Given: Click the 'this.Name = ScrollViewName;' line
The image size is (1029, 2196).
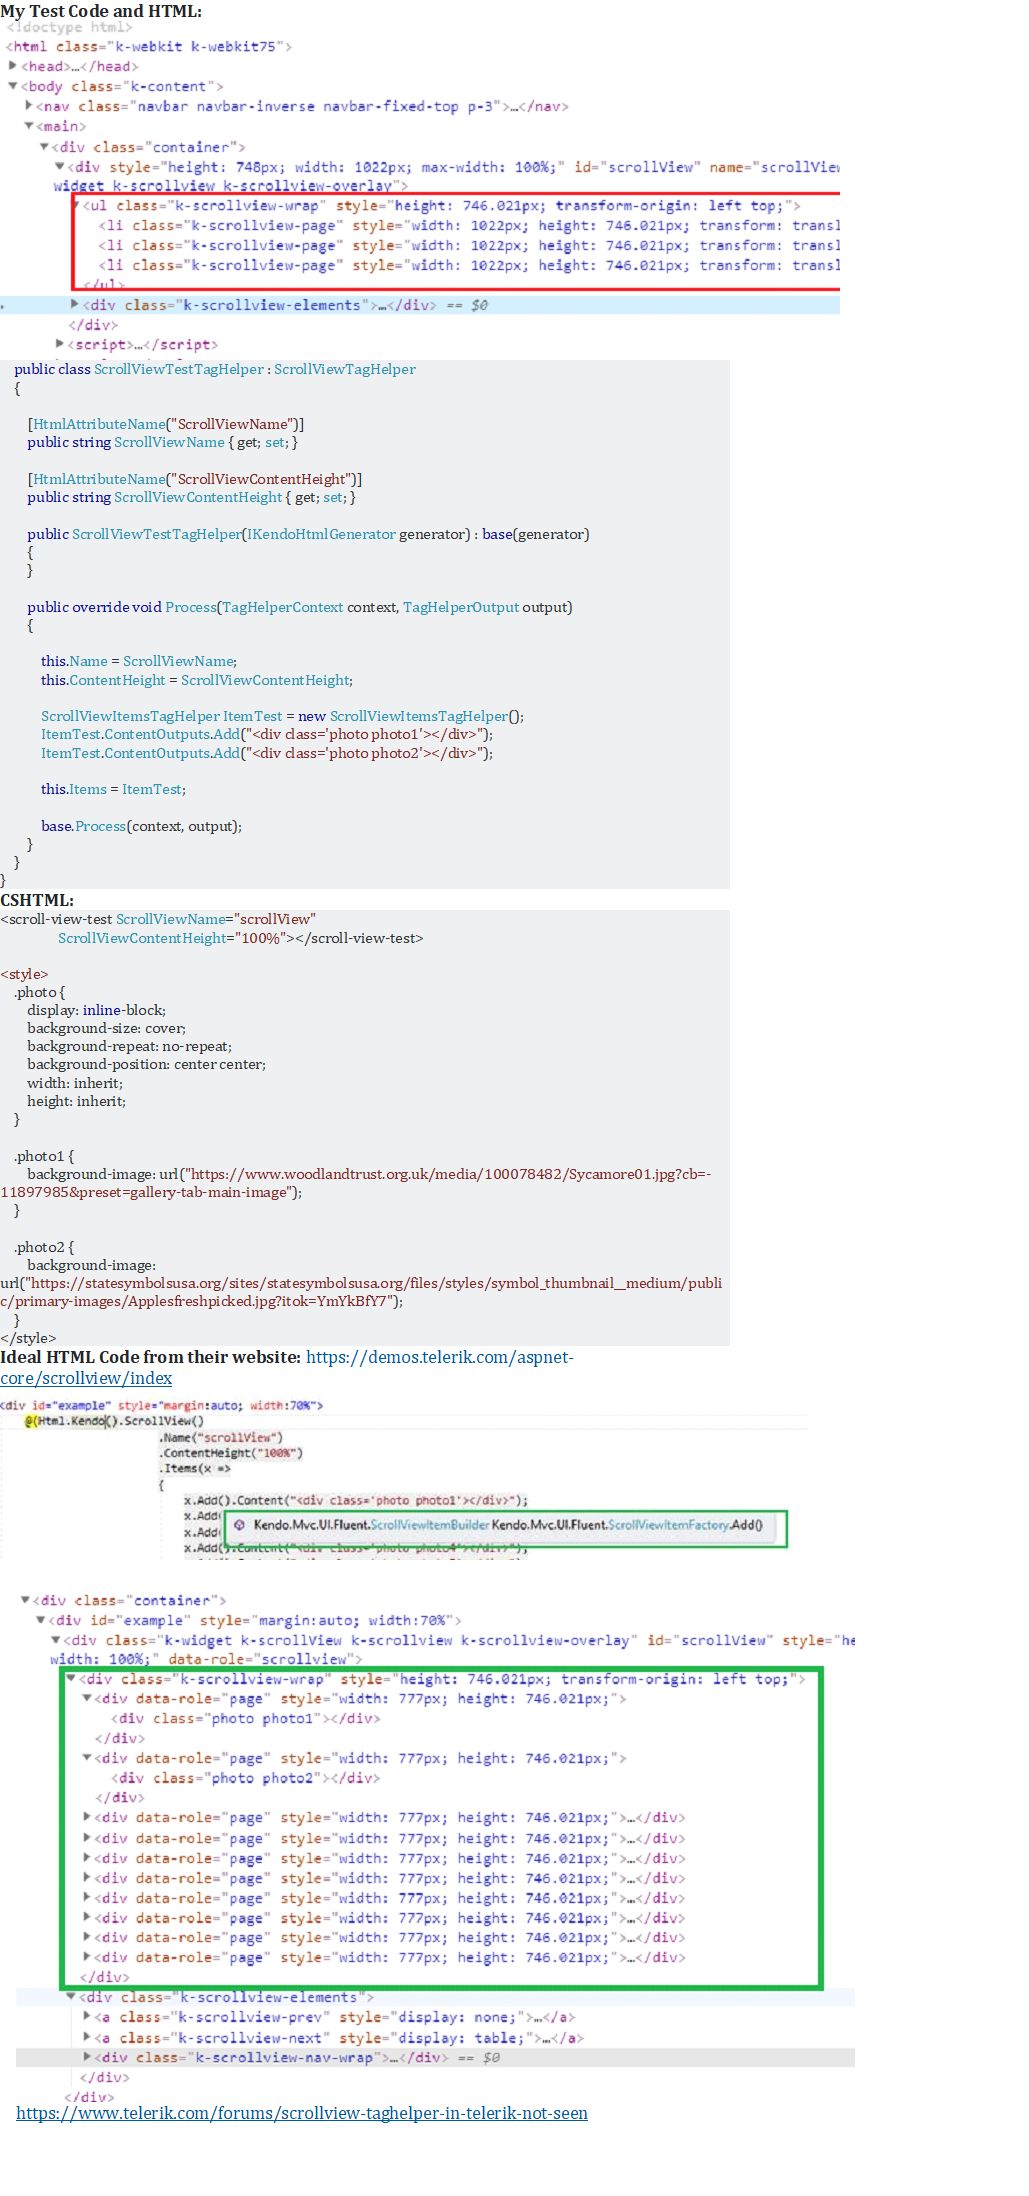Looking at the screenshot, I should tap(139, 661).
